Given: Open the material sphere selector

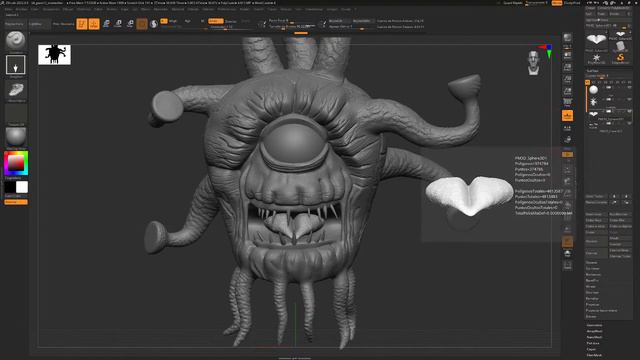Looking at the screenshot, I should (x=16, y=137).
